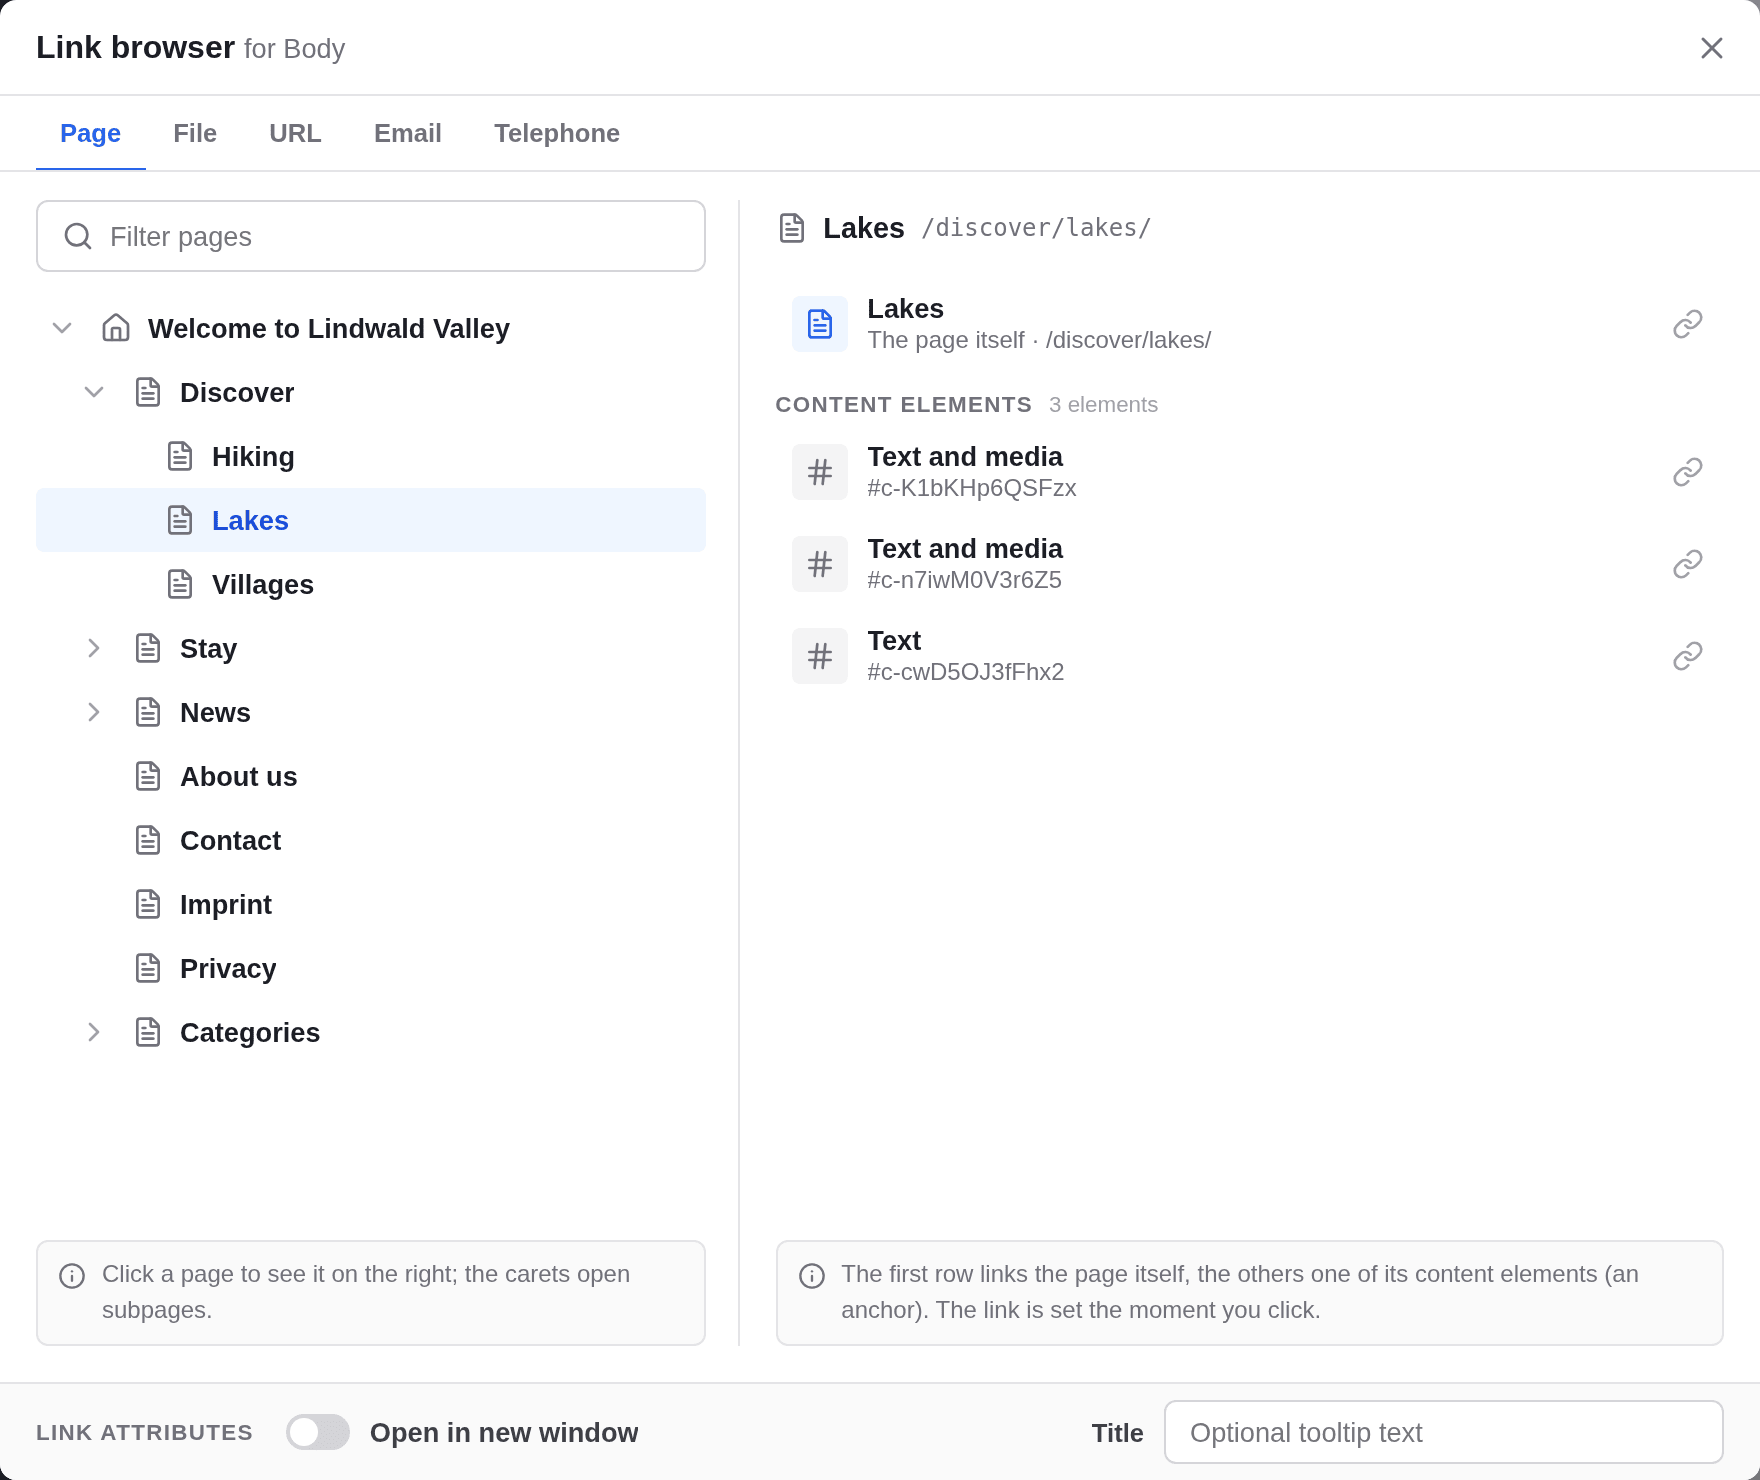
Task: Click the page icon next to Hiking
Action: (x=180, y=456)
